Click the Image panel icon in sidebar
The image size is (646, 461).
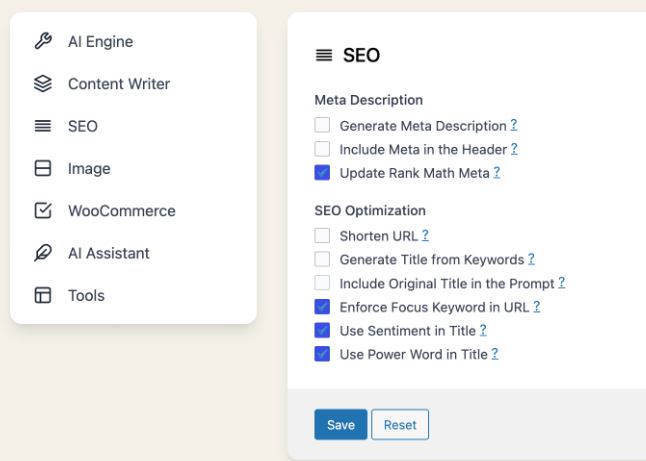click(43, 168)
